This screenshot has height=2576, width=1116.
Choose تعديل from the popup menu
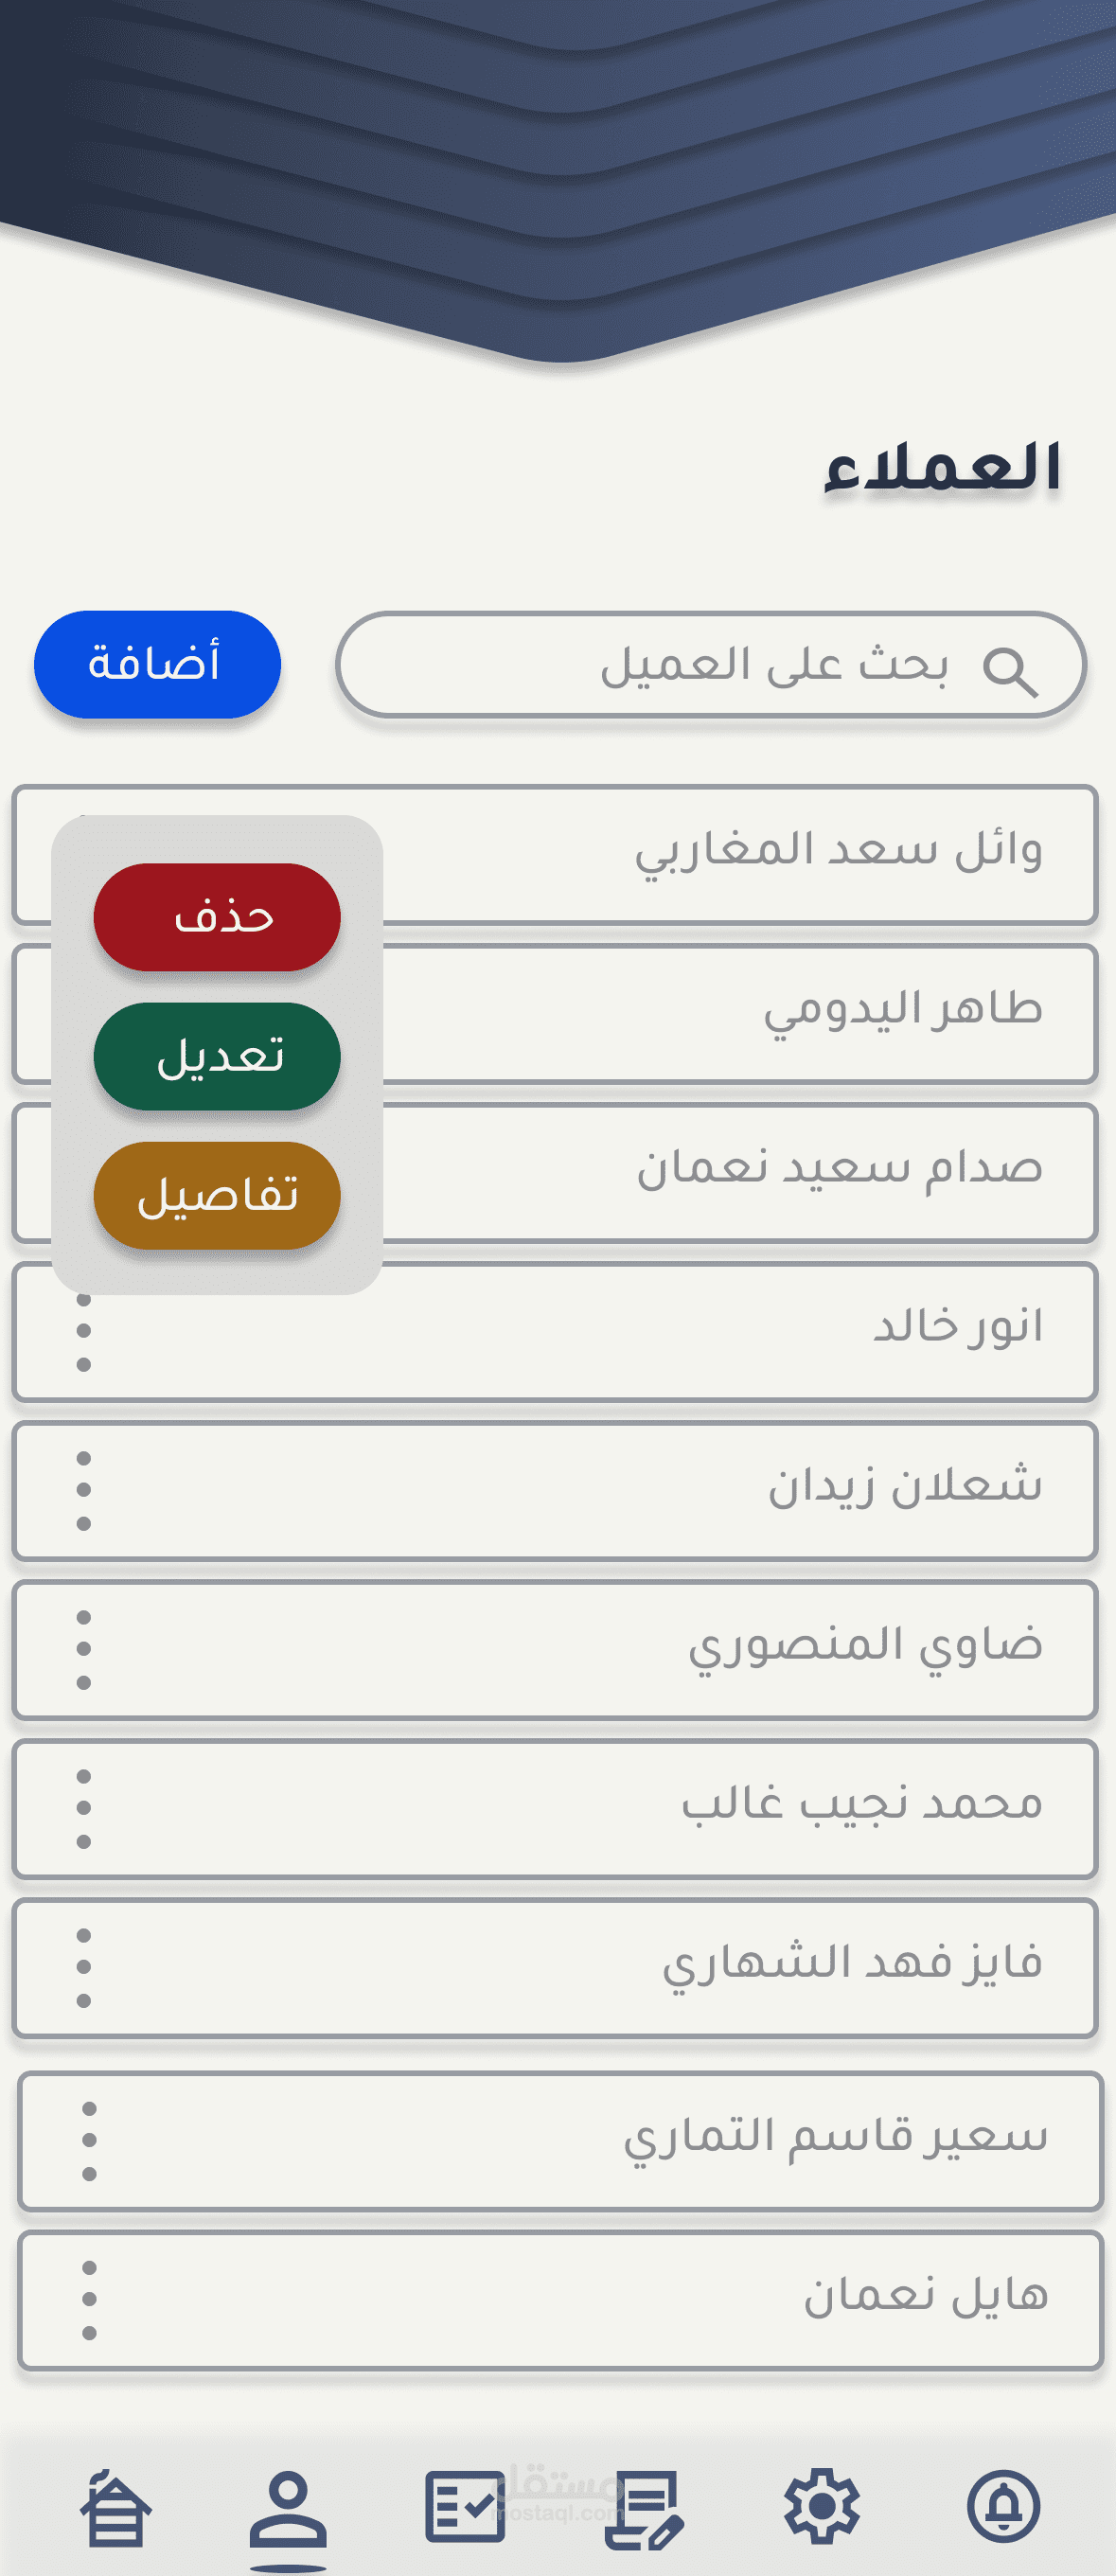(217, 1056)
